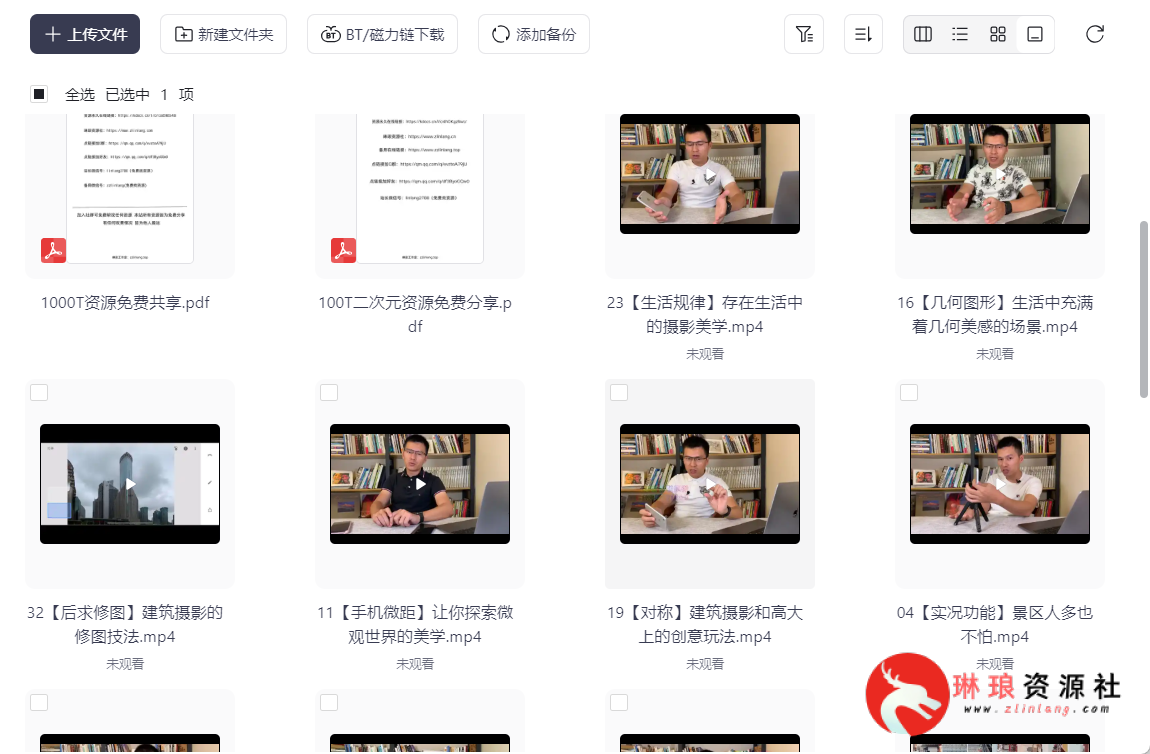Check the box for 32【后求修图】video
Viewport: 1150px width, 754px height.
pos(39,392)
